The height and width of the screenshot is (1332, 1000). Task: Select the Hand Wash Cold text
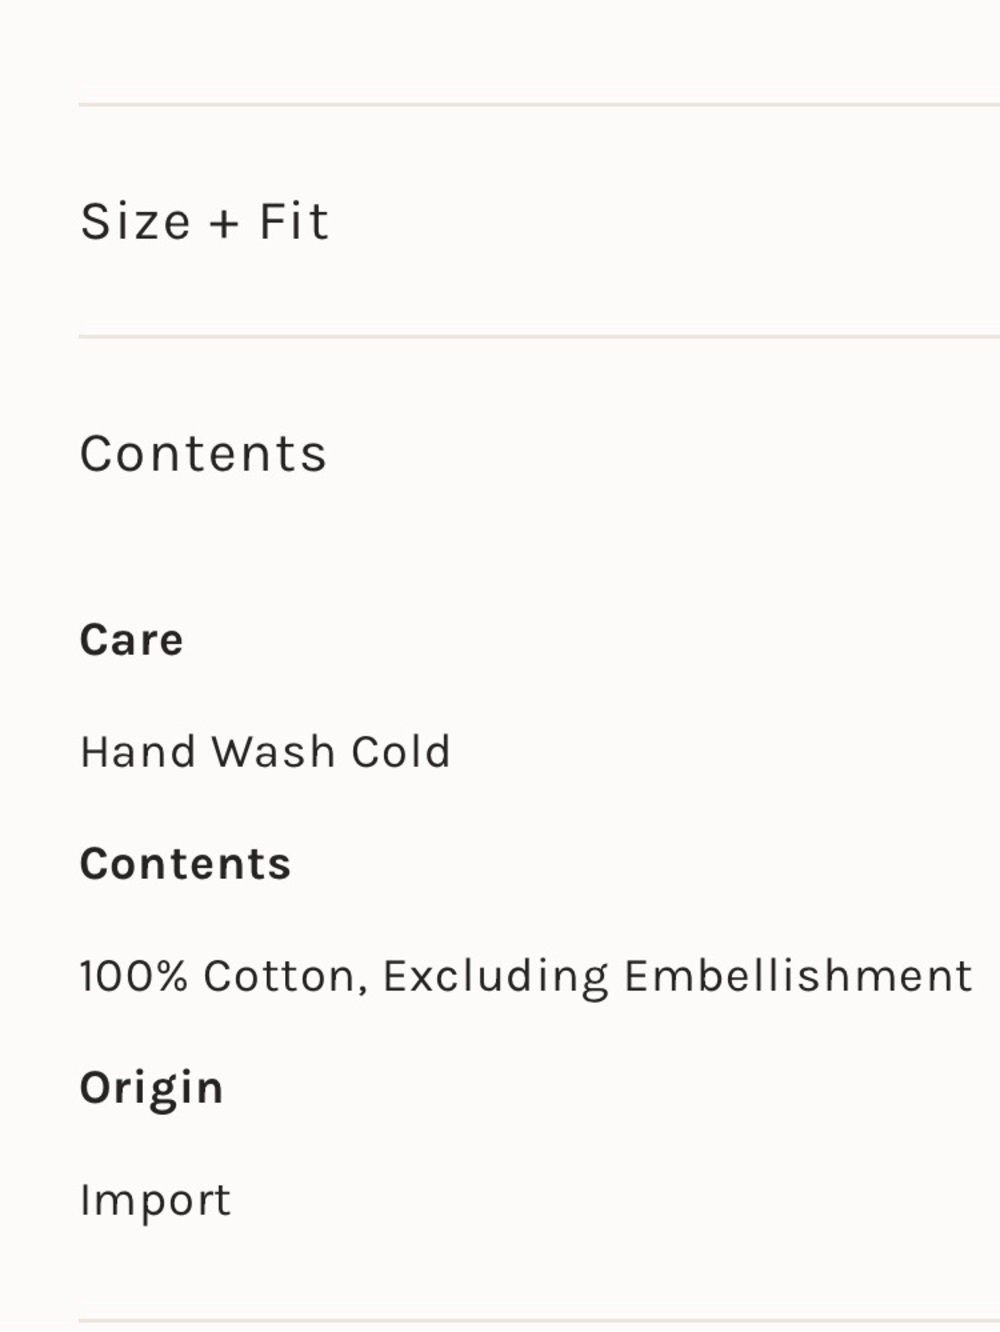[265, 752]
